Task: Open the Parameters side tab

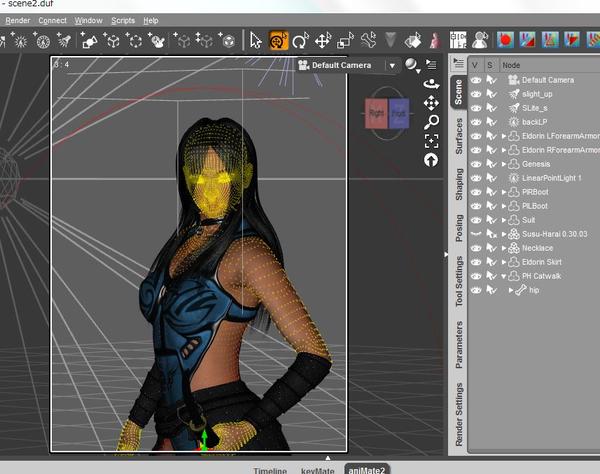Action: (x=458, y=344)
